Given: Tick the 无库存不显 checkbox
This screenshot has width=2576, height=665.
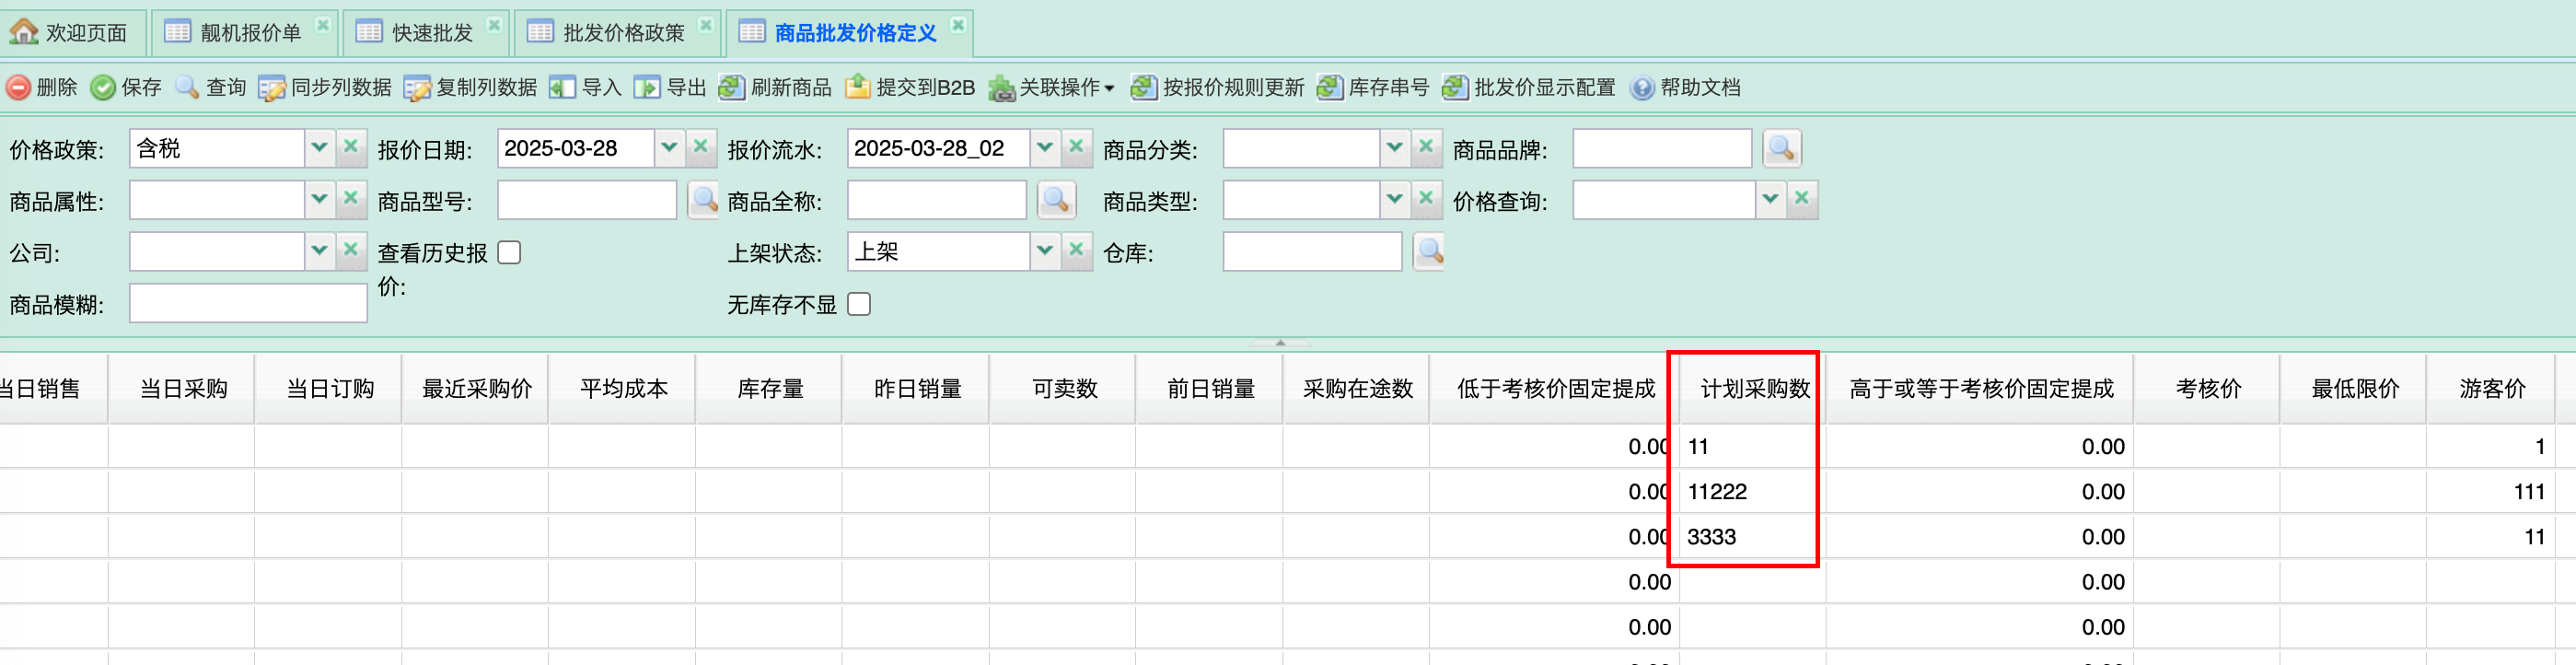Looking at the screenshot, I should 858,304.
